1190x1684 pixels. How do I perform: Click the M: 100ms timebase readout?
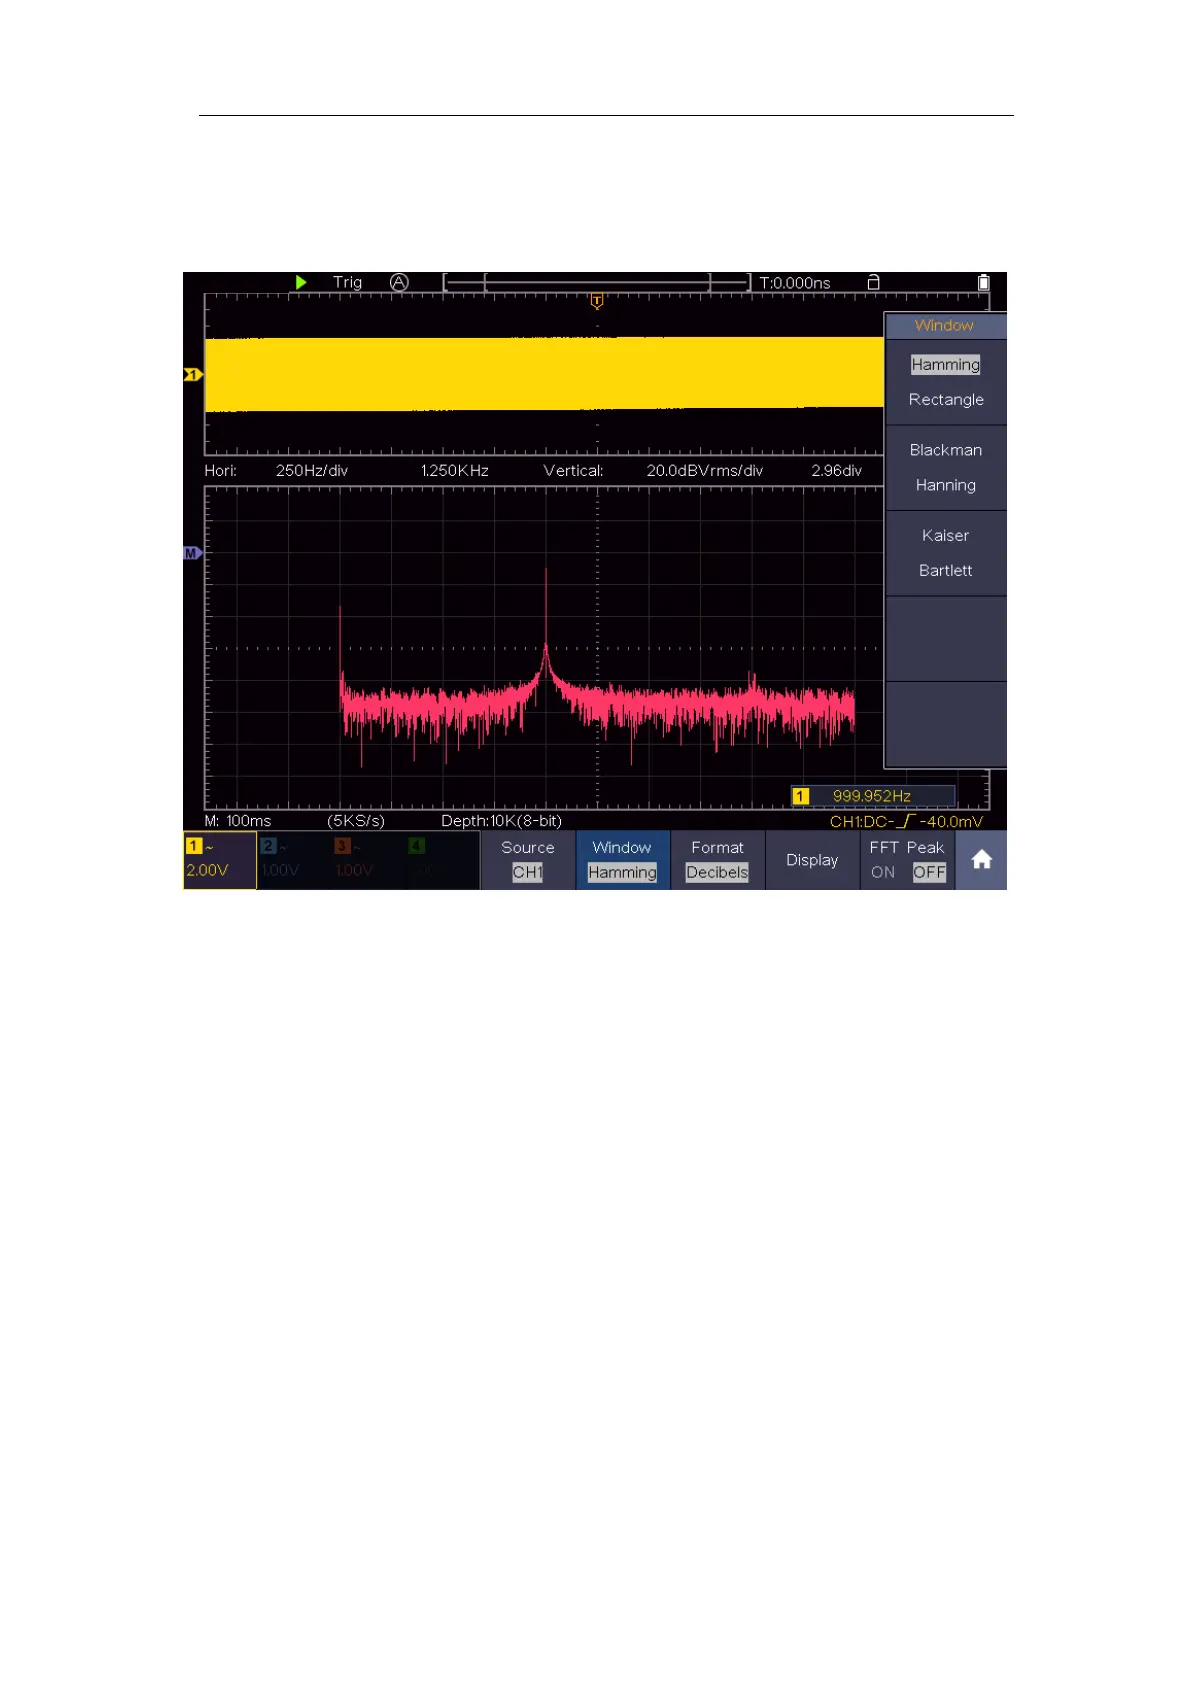[238, 821]
